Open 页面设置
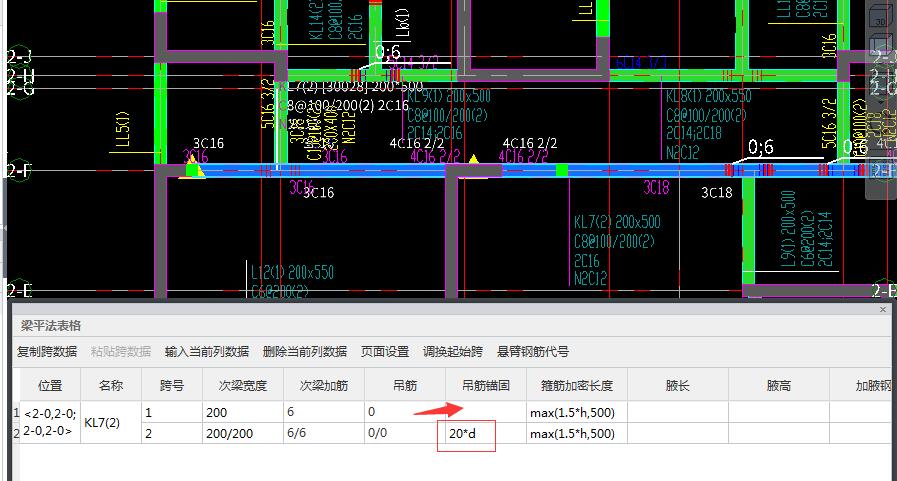Viewport: 897px width, 481px height. pos(385,351)
